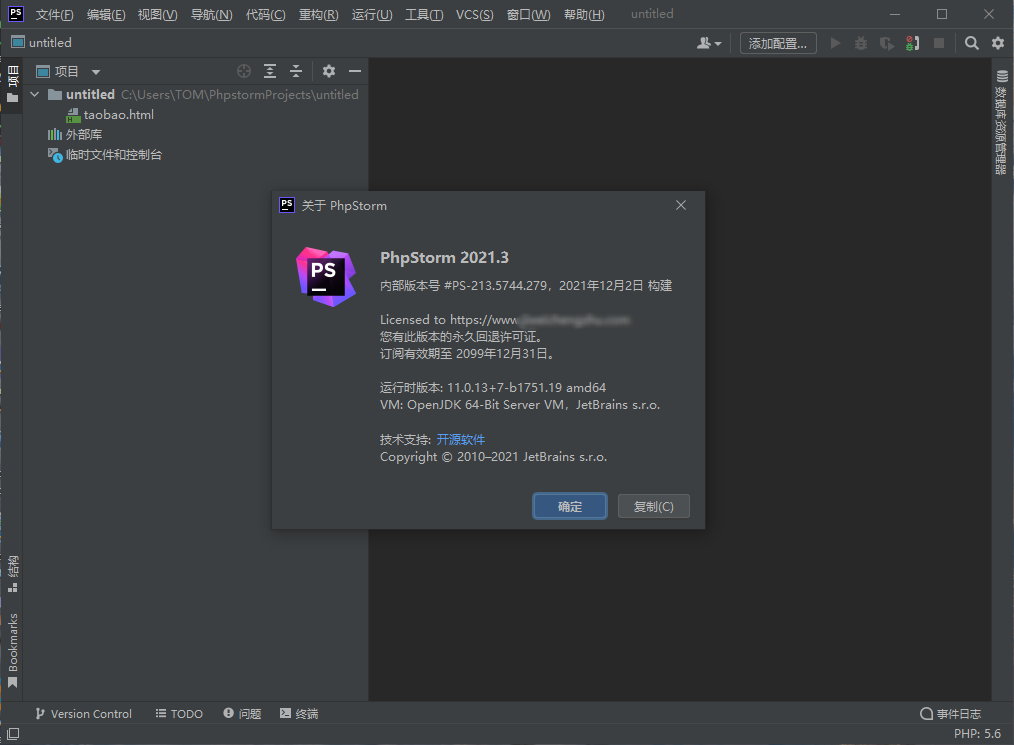Click the 确定 button
1014x745 pixels.
coord(570,506)
